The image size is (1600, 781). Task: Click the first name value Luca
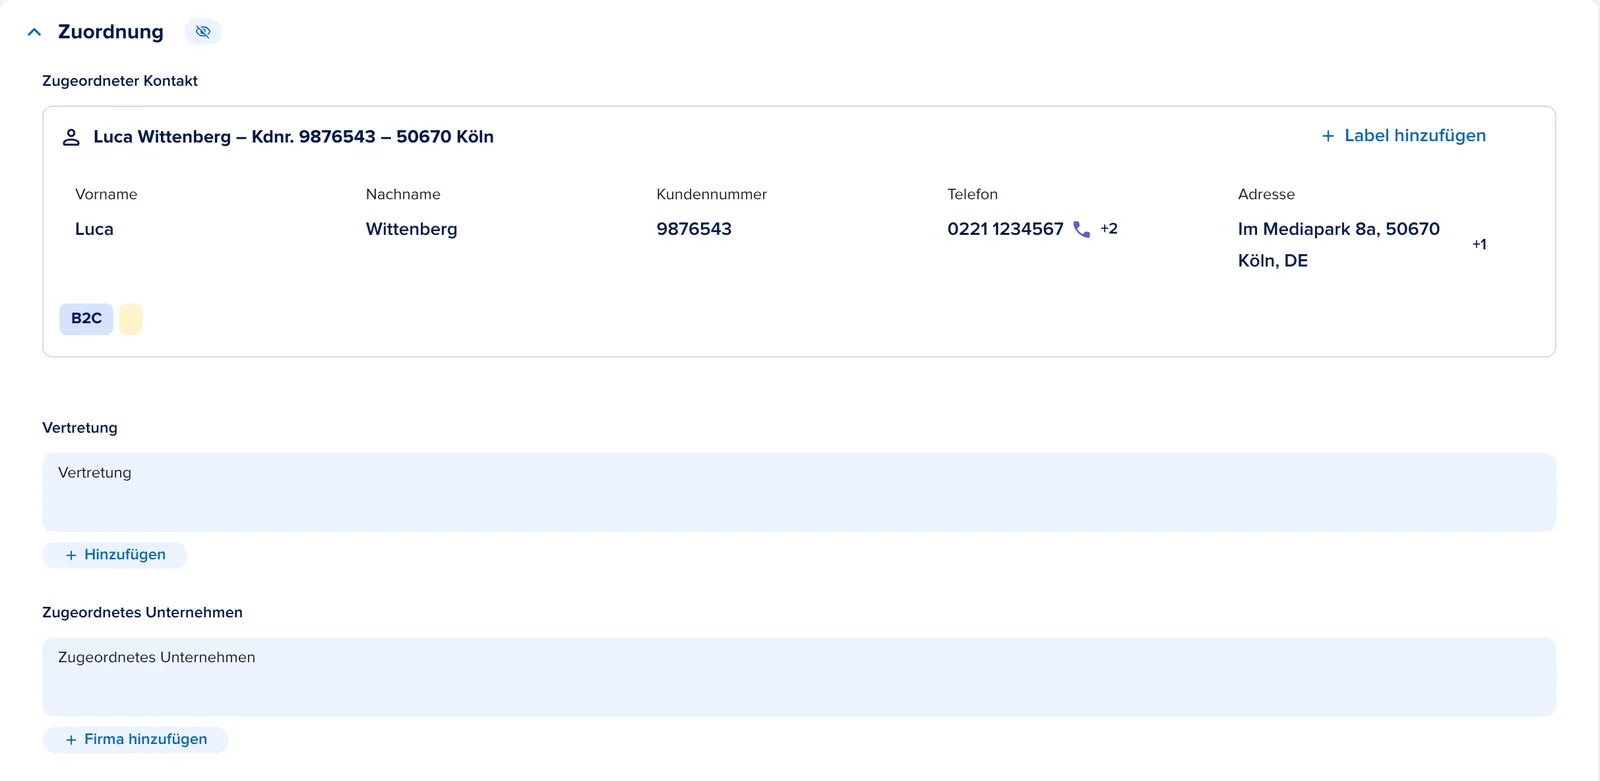[x=94, y=229]
